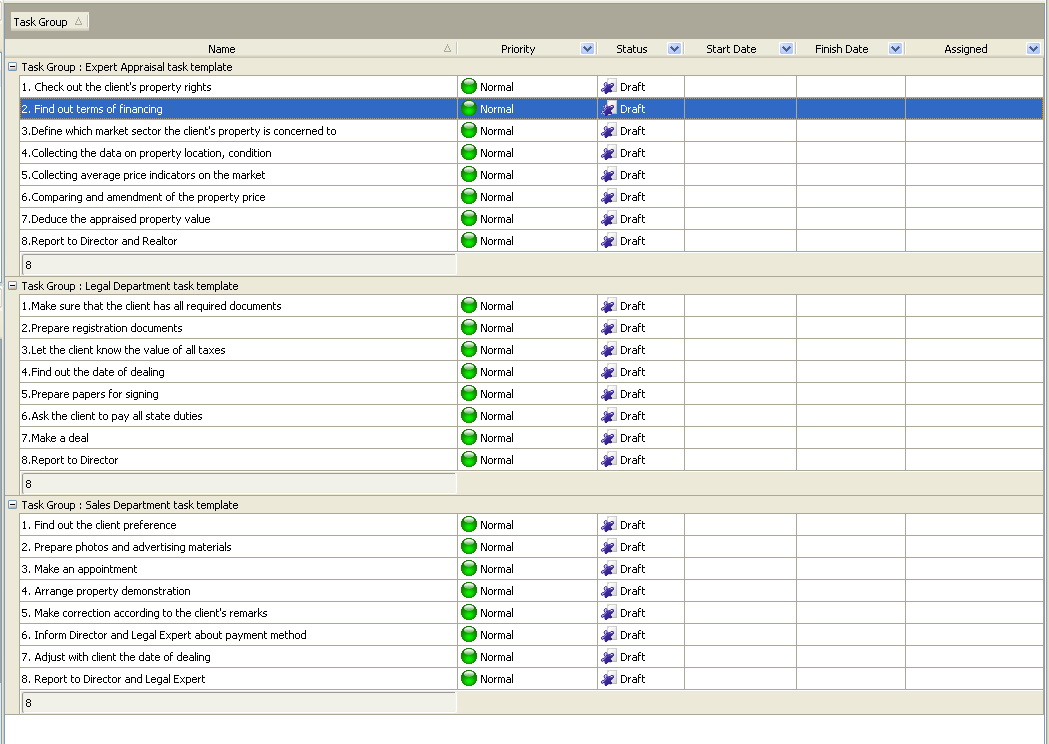1049x744 pixels.
Task: Sort by the Name column header
Action: tap(222, 49)
